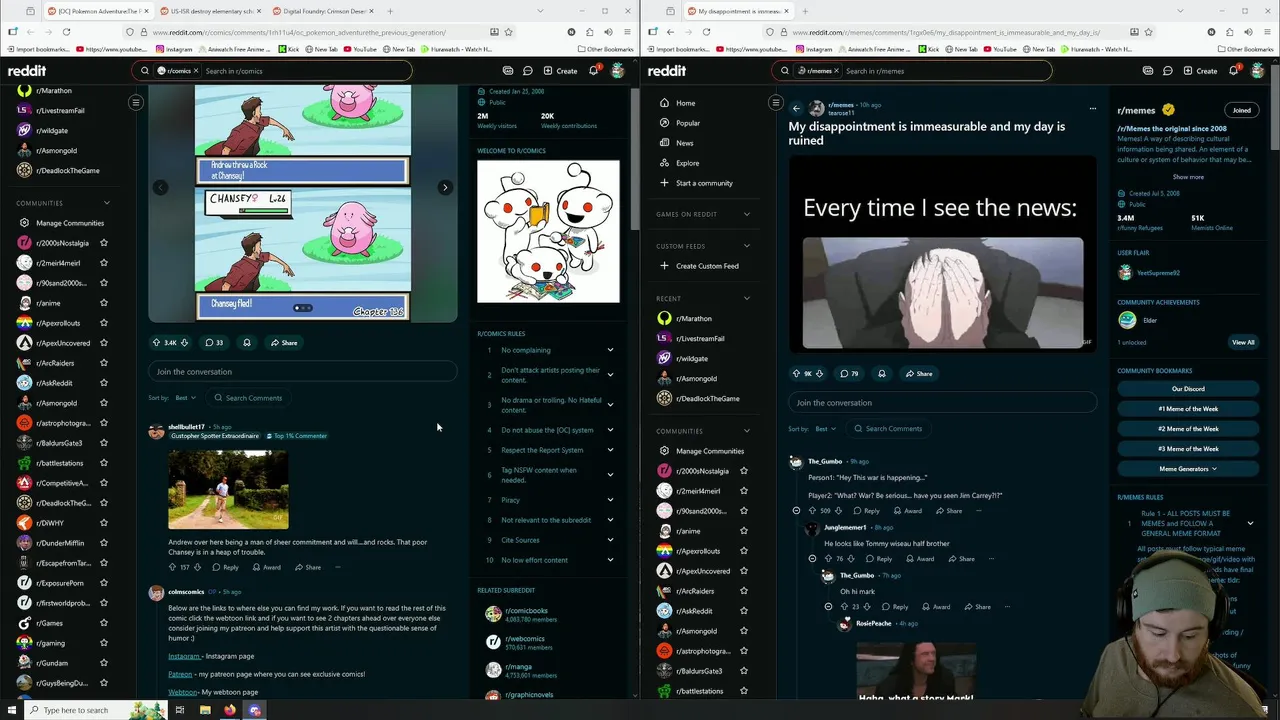Collapse the Recent section in the right window
This screenshot has height=720, width=1280.
pyautogui.click(x=746, y=298)
